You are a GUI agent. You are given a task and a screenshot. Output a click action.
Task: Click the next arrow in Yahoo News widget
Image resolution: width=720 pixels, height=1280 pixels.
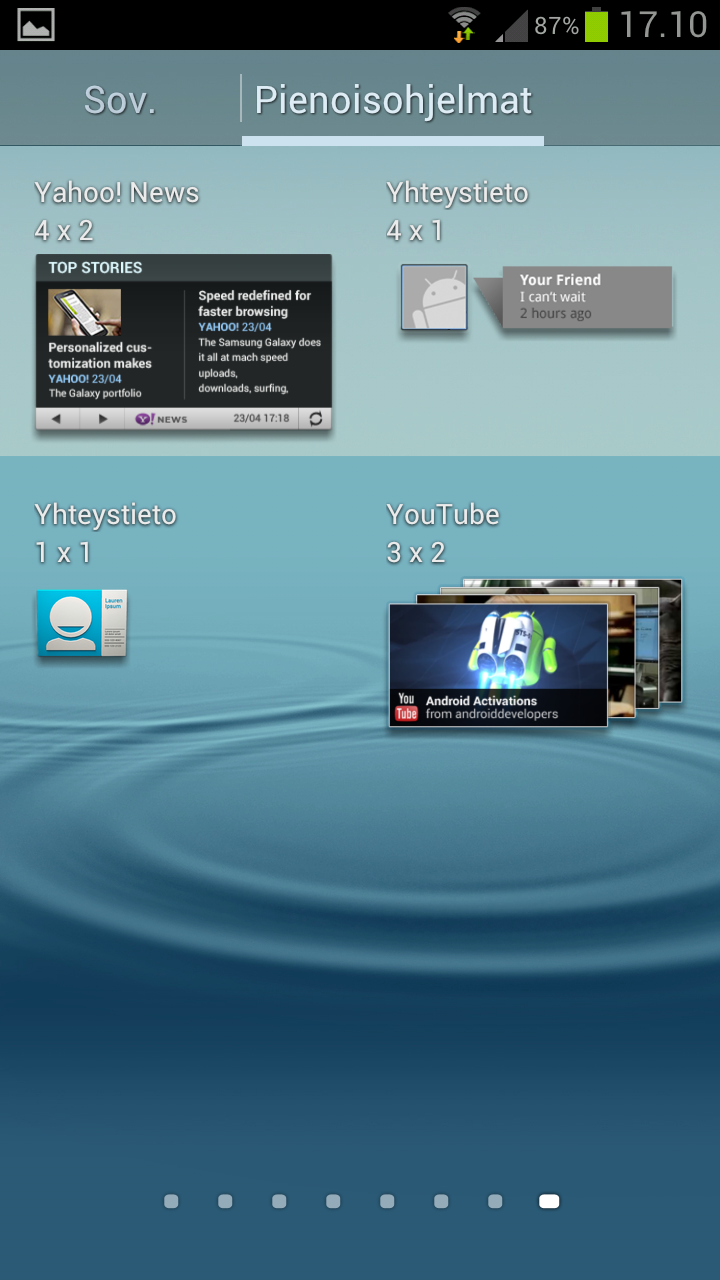(x=103, y=419)
